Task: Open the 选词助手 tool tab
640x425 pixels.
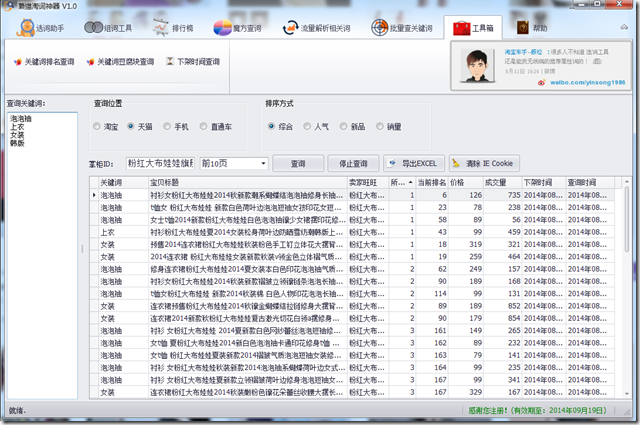Action: coord(39,28)
